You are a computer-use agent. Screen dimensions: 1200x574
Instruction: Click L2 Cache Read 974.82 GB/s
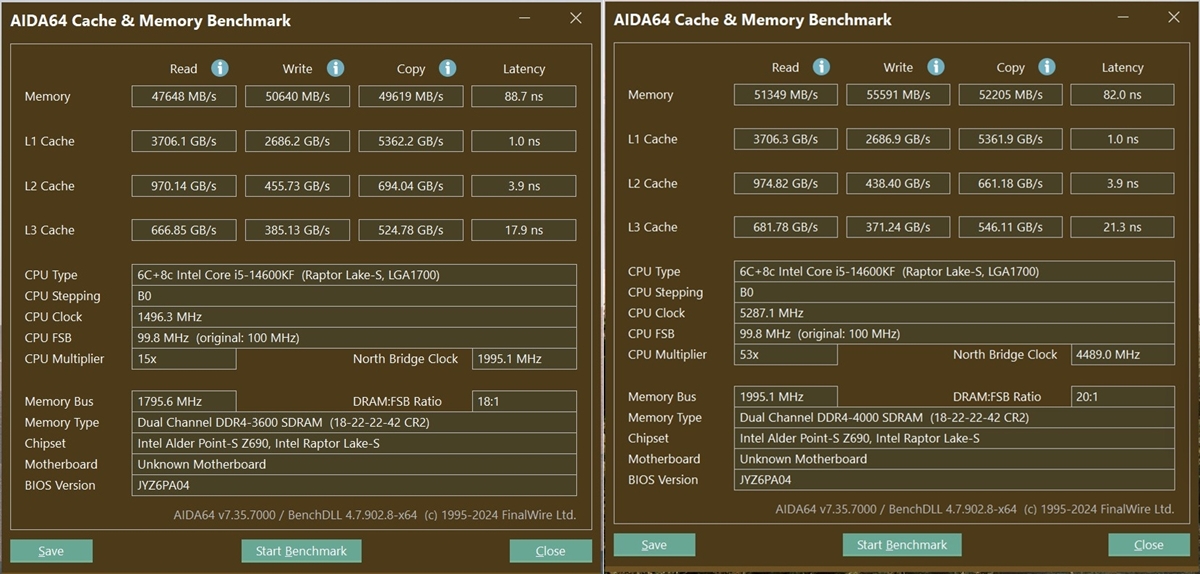tap(786, 183)
